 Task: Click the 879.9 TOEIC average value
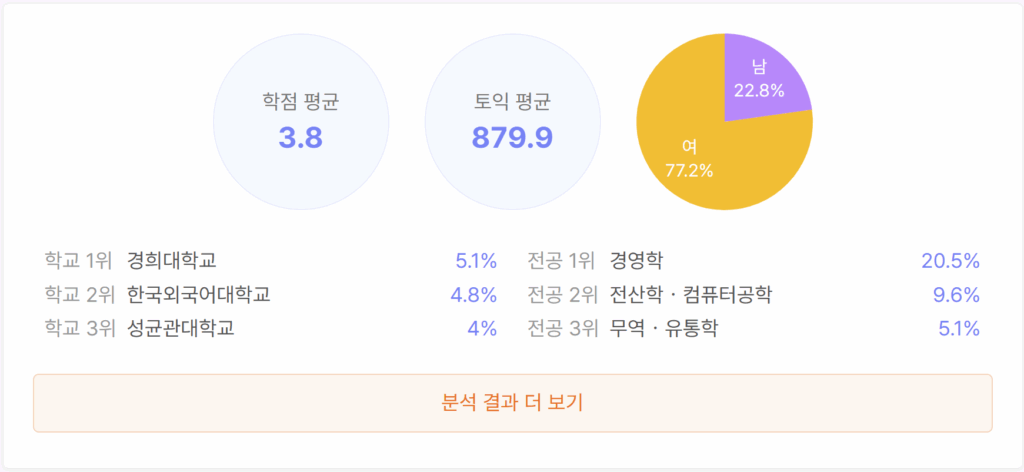coord(512,138)
